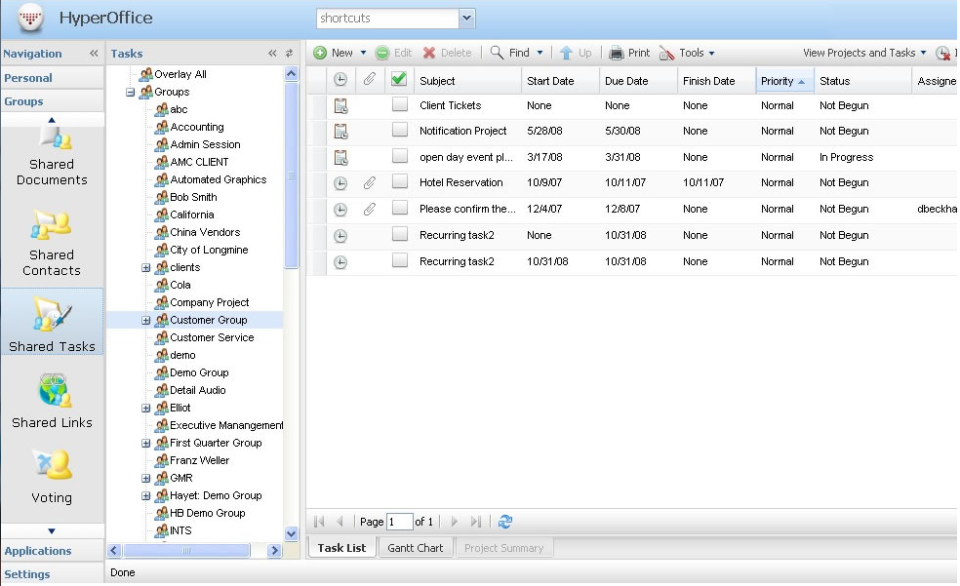Screen dimensions: 960x586
Task: Check the Recurring task2 checkbox with no start date
Action: 400,234
